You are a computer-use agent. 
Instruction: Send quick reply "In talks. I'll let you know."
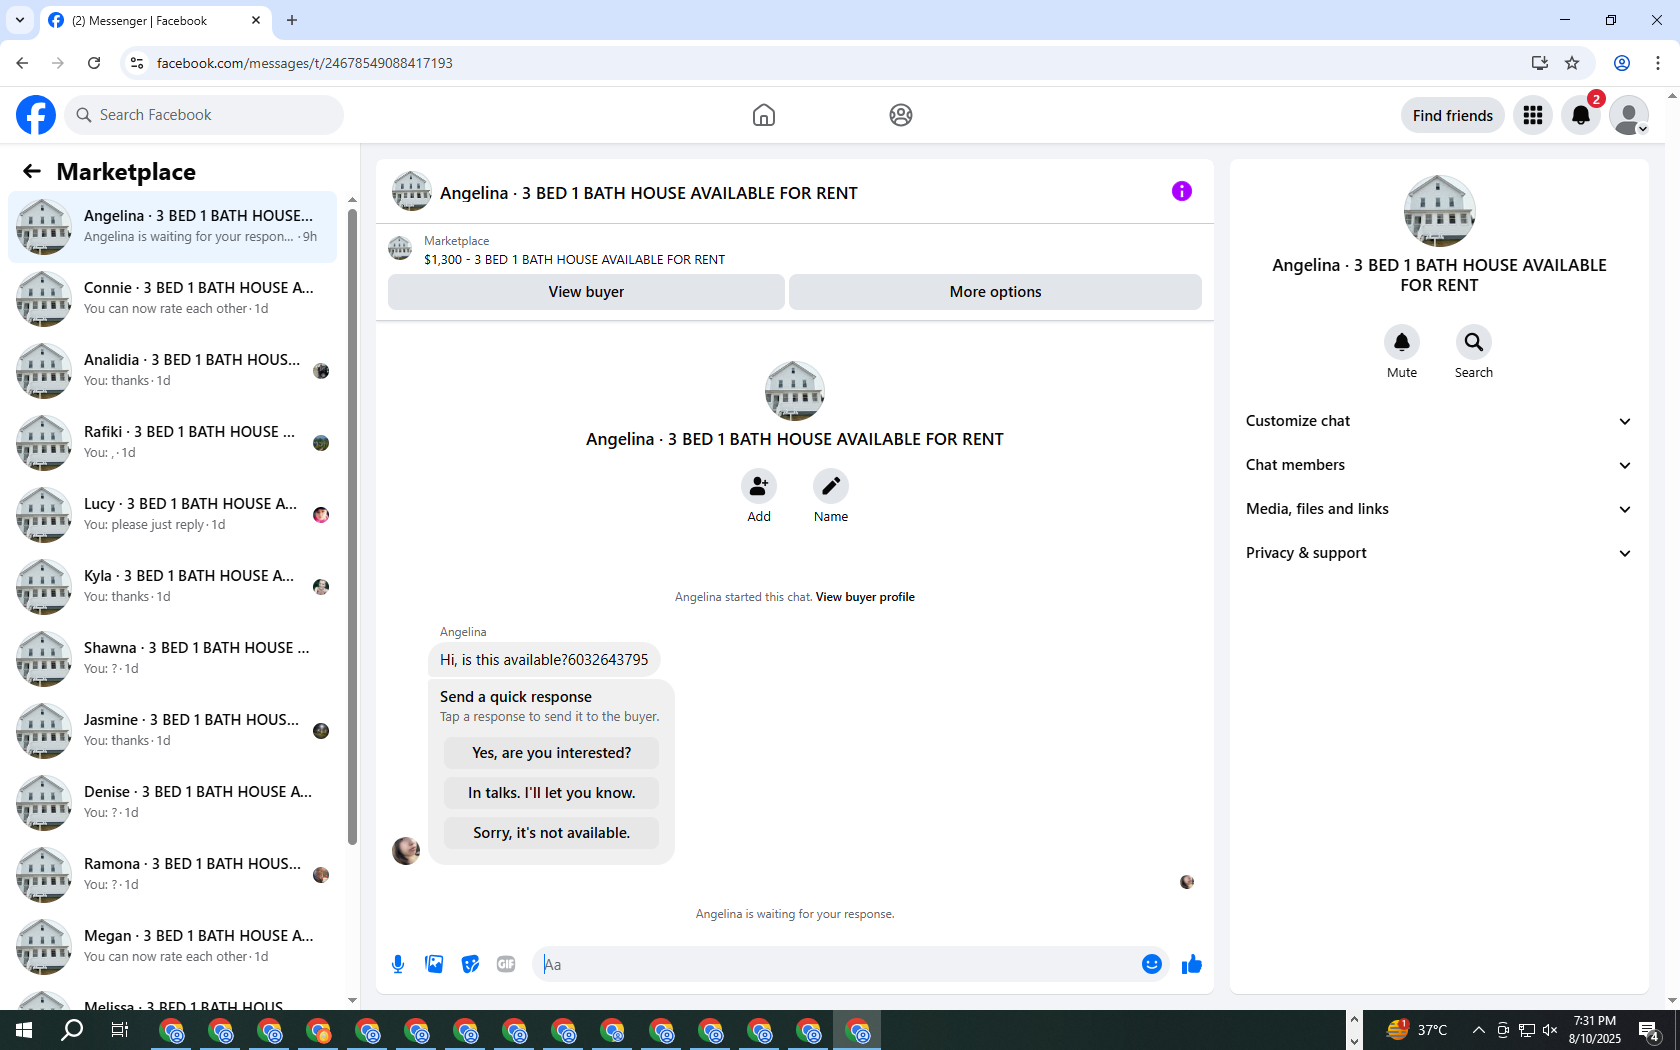pos(551,793)
